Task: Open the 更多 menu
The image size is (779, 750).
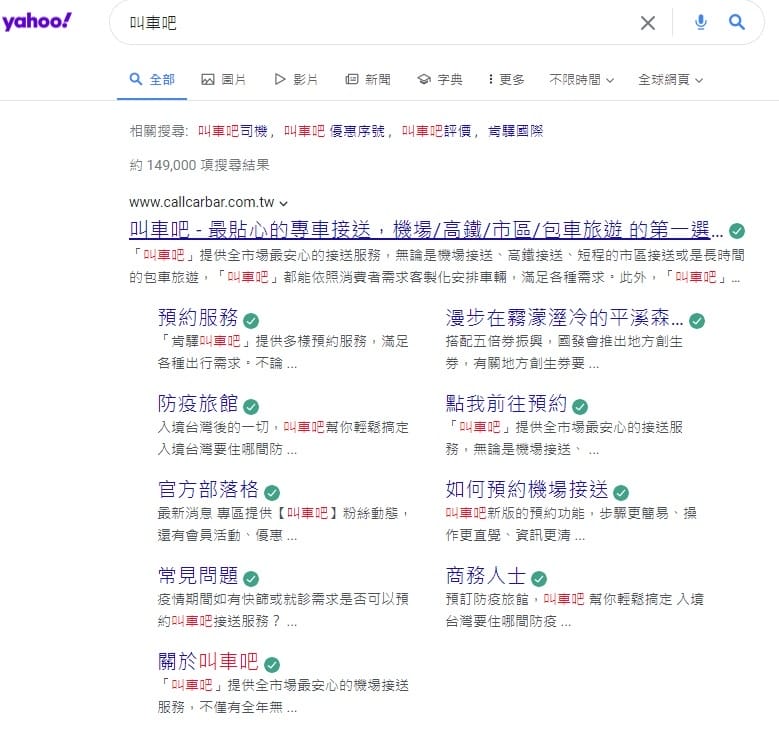Action: pos(506,79)
